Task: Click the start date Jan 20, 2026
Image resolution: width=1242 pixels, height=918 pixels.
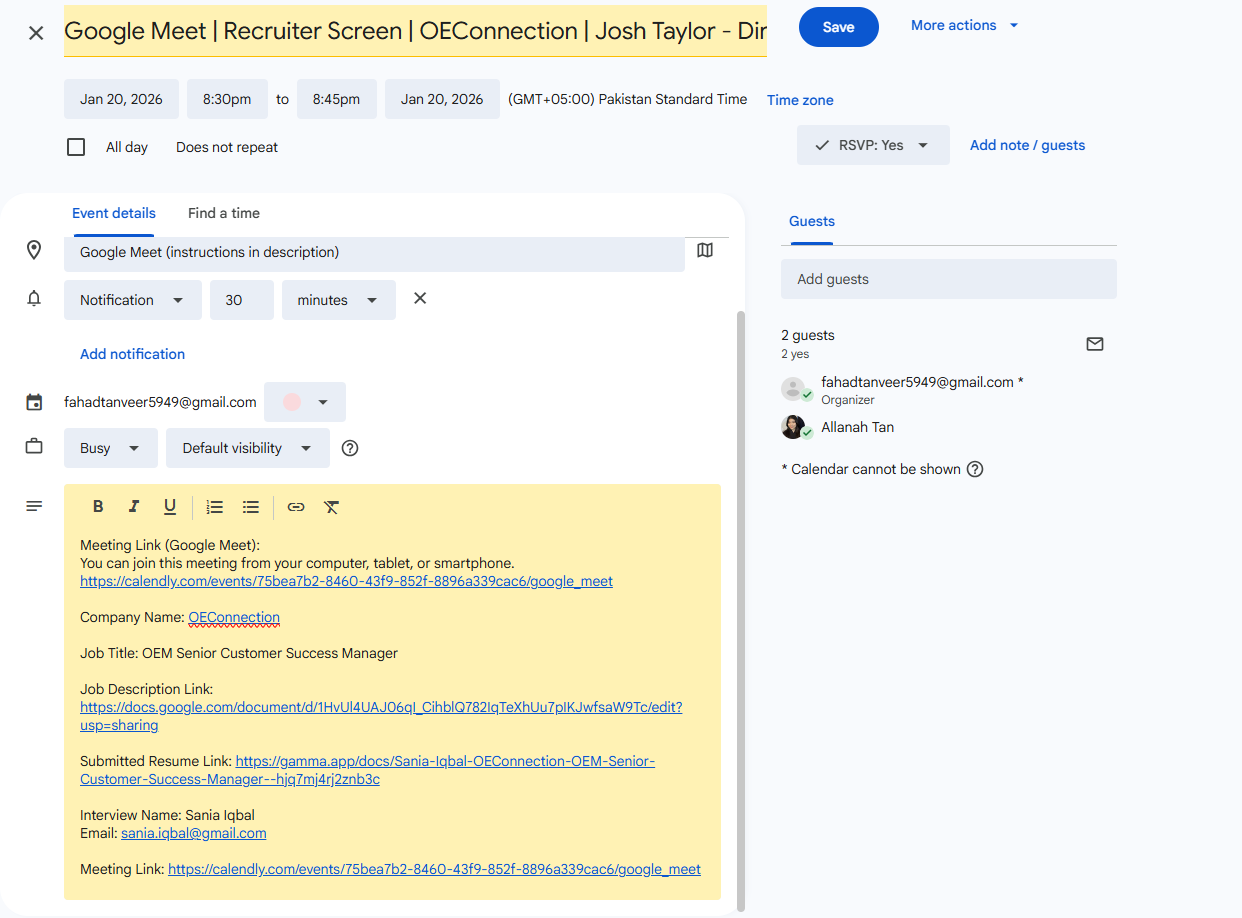Action: coord(121,99)
